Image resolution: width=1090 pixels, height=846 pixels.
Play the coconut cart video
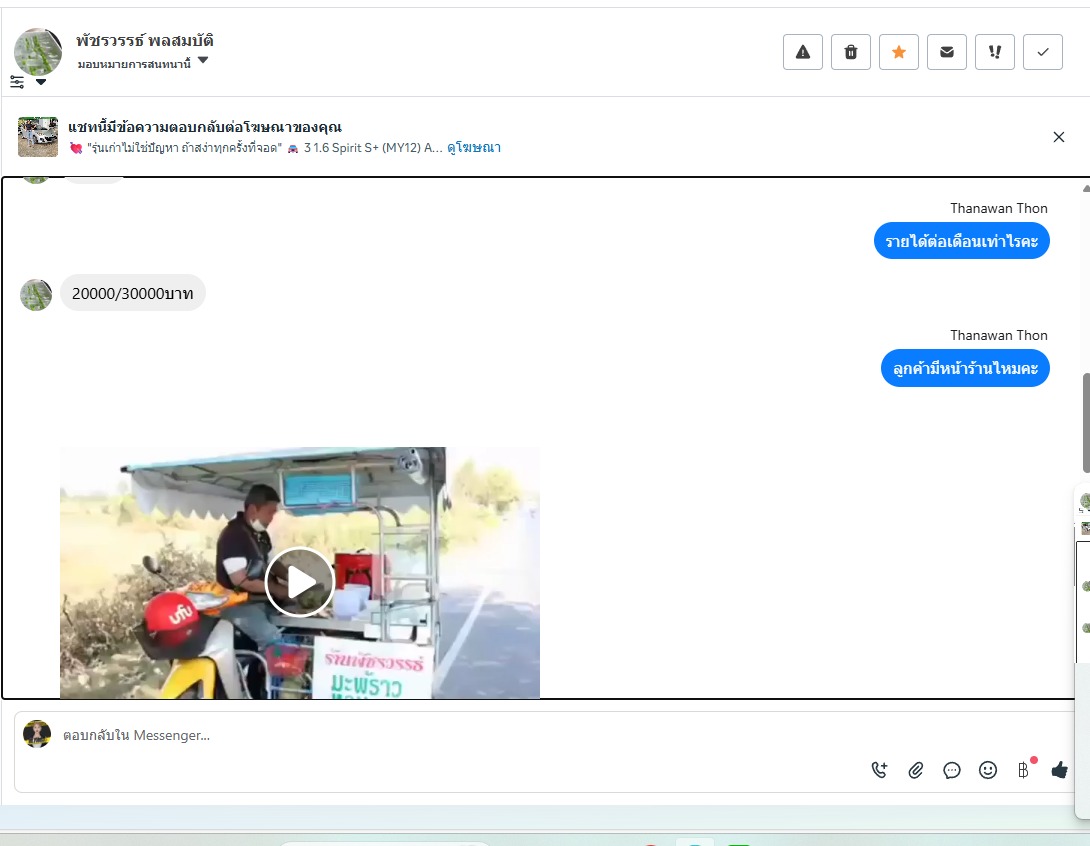click(x=300, y=582)
